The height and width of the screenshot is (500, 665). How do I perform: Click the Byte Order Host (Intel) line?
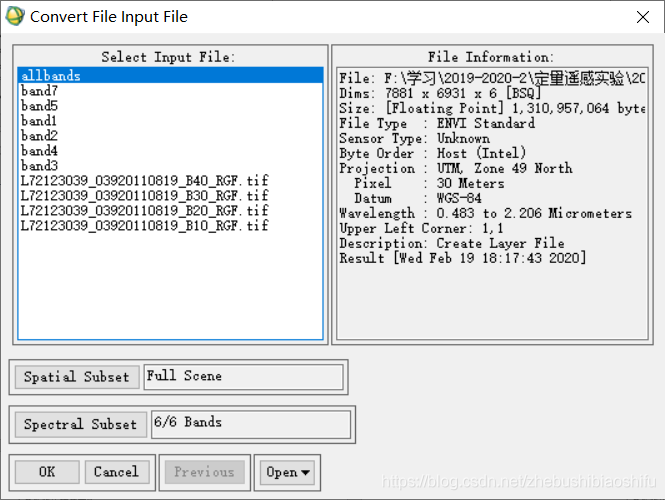point(433,154)
